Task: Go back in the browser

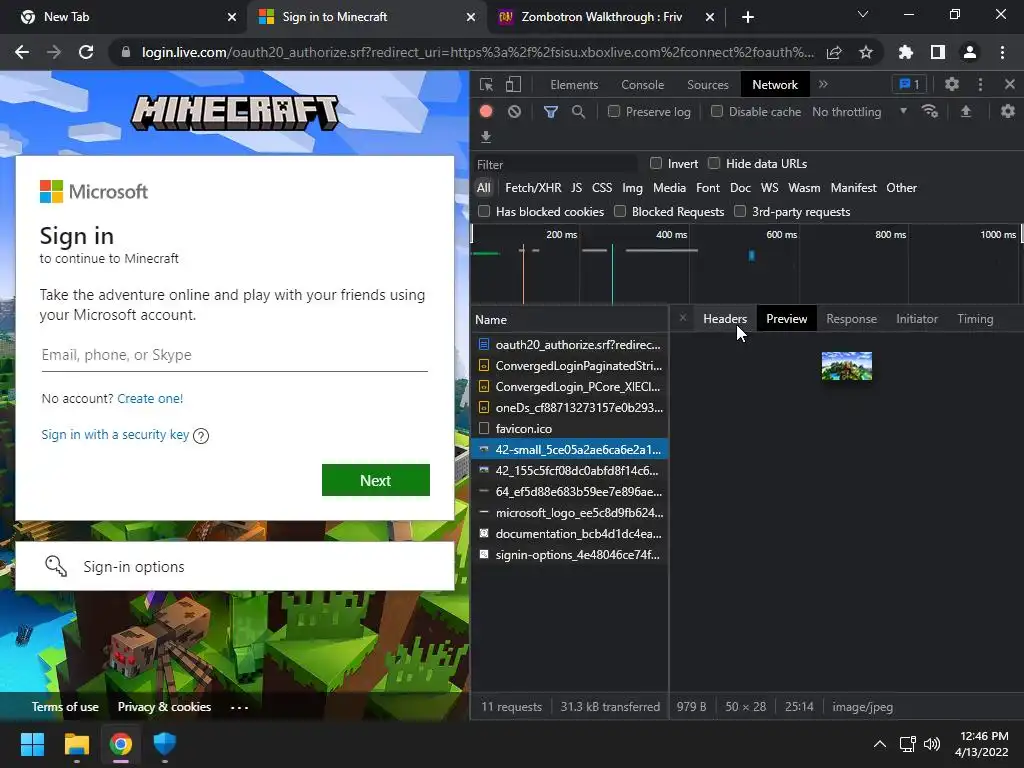Action: [x=22, y=52]
